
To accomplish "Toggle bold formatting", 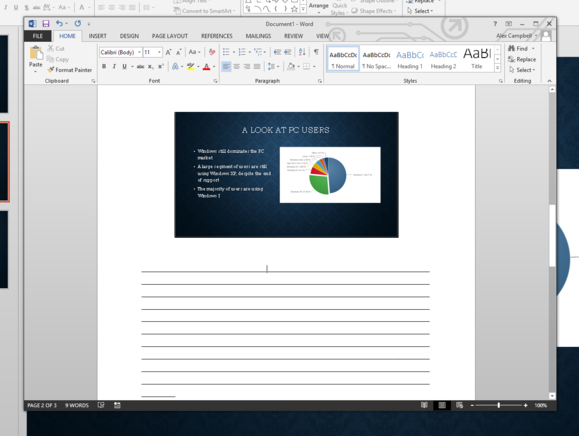I will (104, 66).
